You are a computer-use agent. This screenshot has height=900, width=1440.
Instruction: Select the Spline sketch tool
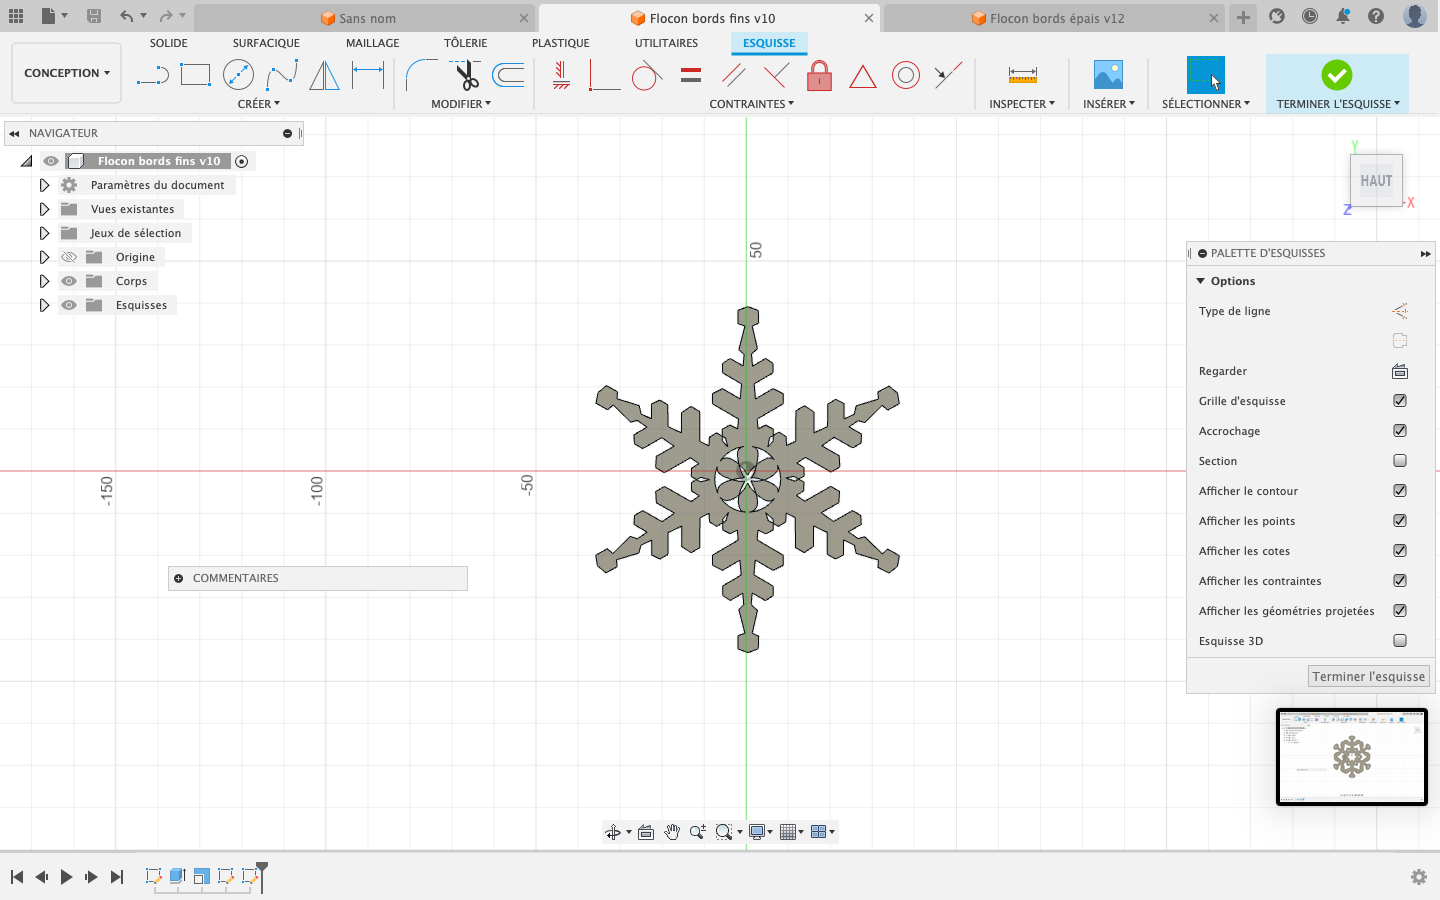282,75
